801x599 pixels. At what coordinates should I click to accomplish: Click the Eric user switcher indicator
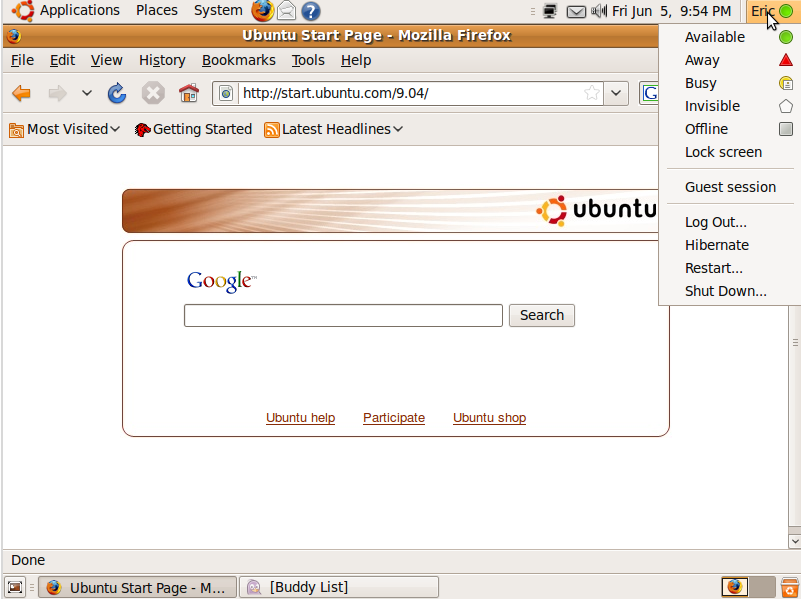pyautogui.click(x=772, y=11)
